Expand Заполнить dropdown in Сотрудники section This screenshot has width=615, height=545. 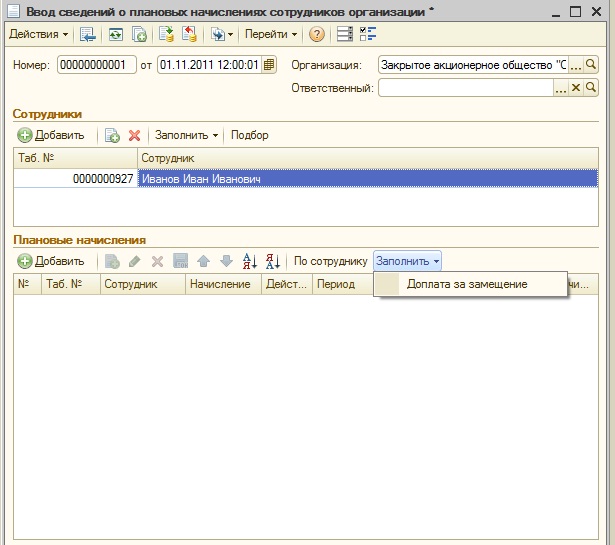point(186,135)
